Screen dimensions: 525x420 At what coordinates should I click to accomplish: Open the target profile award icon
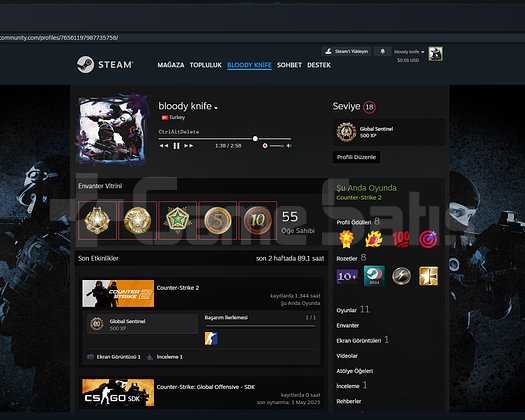428,239
